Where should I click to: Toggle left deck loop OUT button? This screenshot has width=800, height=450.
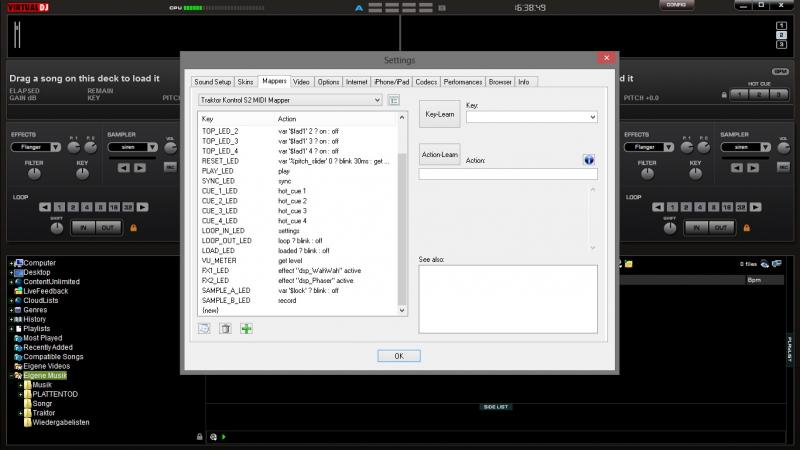click(x=108, y=228)
